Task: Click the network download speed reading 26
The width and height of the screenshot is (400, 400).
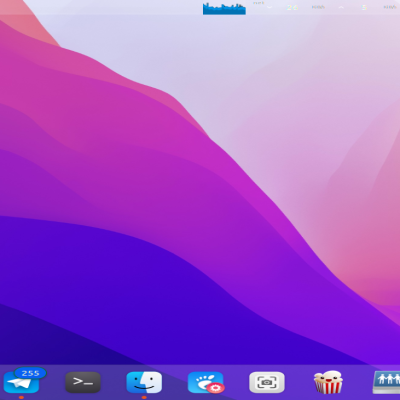Action: coord(292,7)
